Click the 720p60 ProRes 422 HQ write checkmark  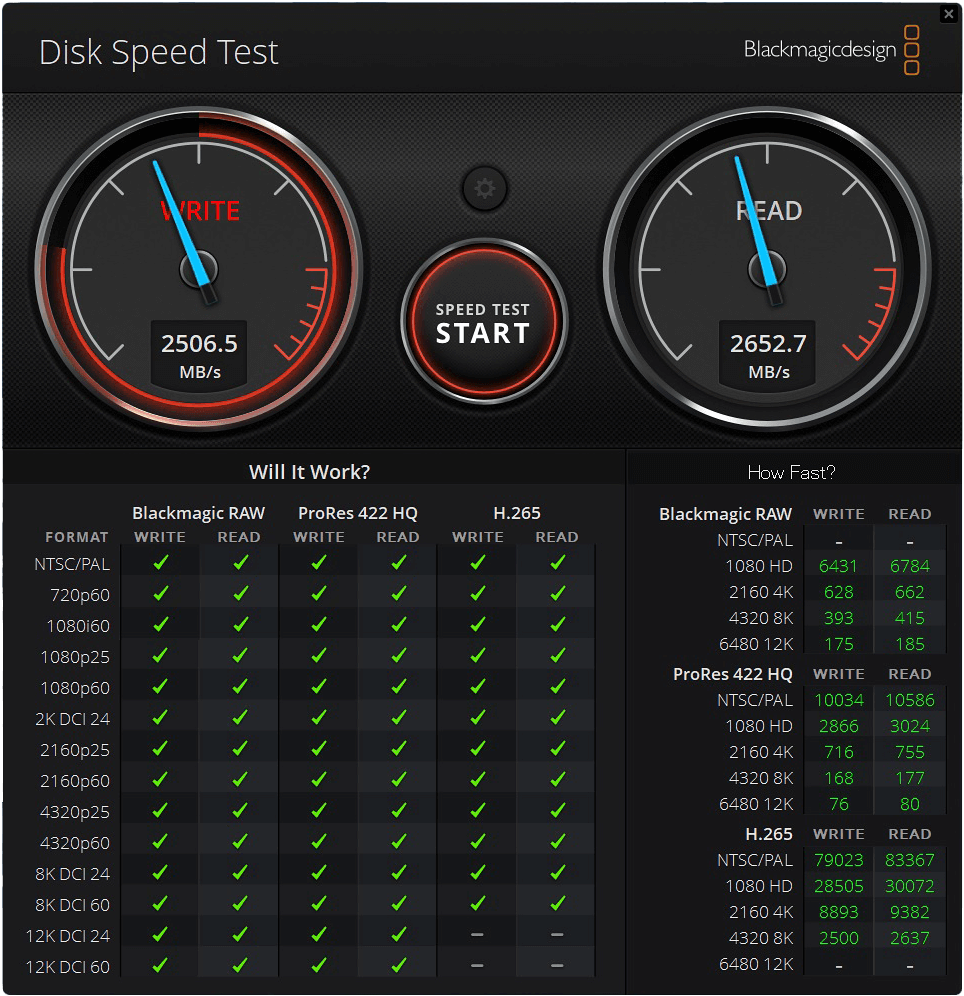point(319,594)
